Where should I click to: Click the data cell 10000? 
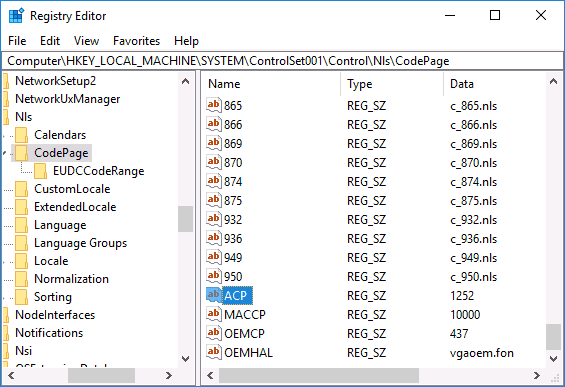(465, 315)
